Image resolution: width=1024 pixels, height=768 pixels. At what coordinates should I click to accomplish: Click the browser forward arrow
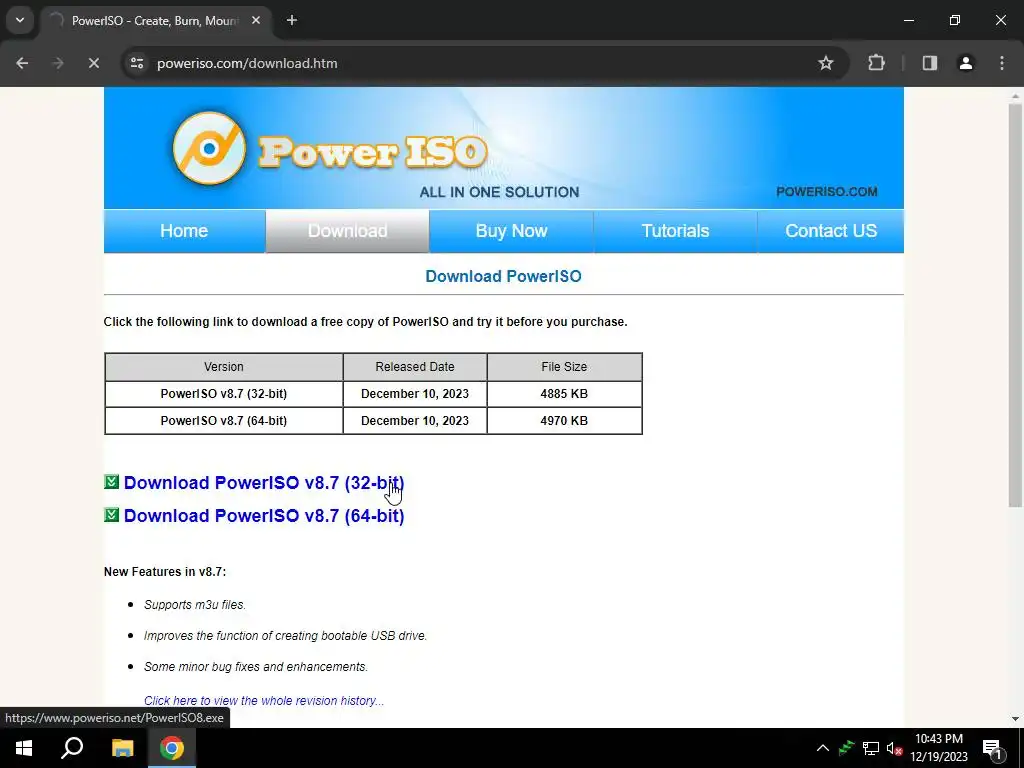tap(57, 63)
